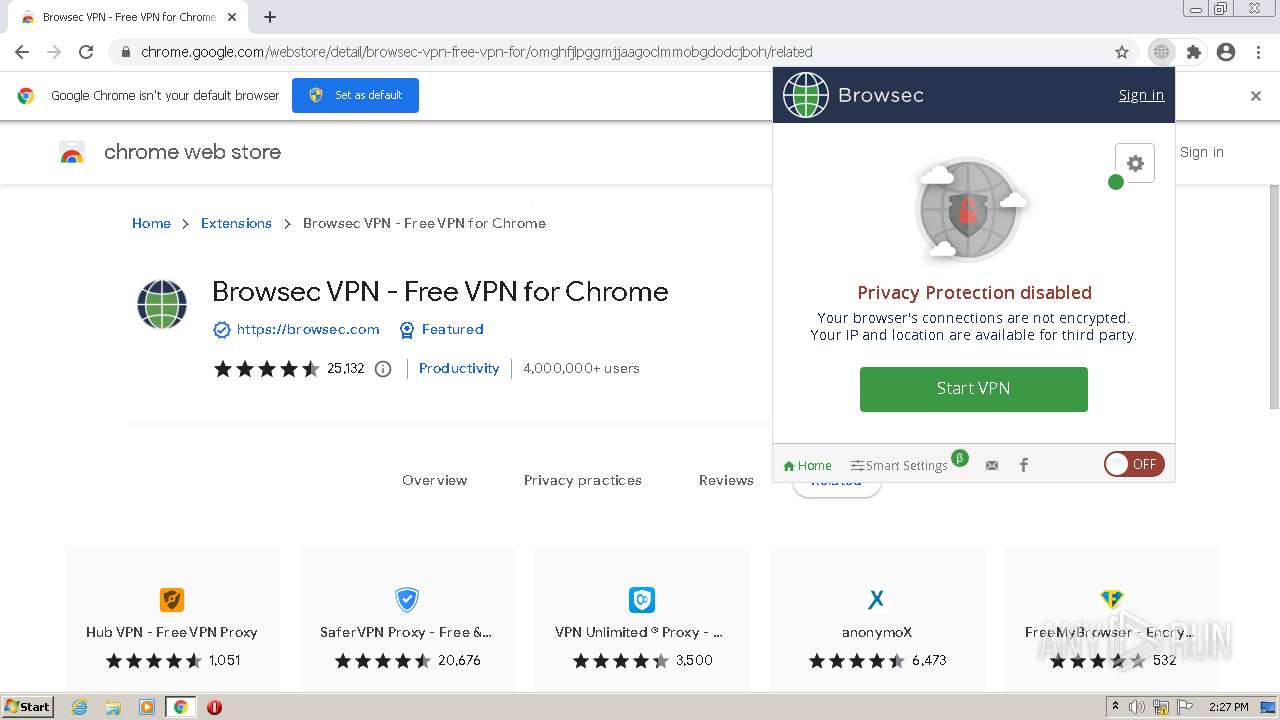The image size is (1280, 720).
Task: Open Chrome profile avatar icon
Action: (1226, 52)
